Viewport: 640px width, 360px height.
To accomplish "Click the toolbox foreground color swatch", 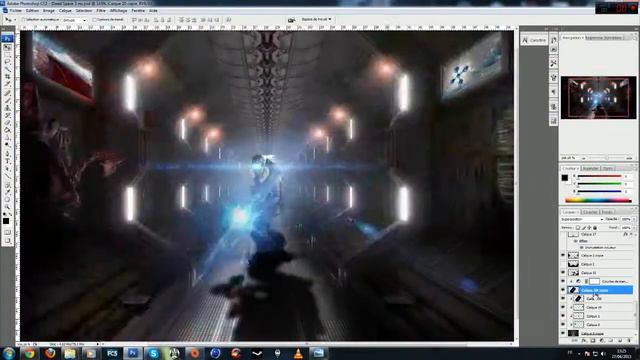I will [6, 221].
